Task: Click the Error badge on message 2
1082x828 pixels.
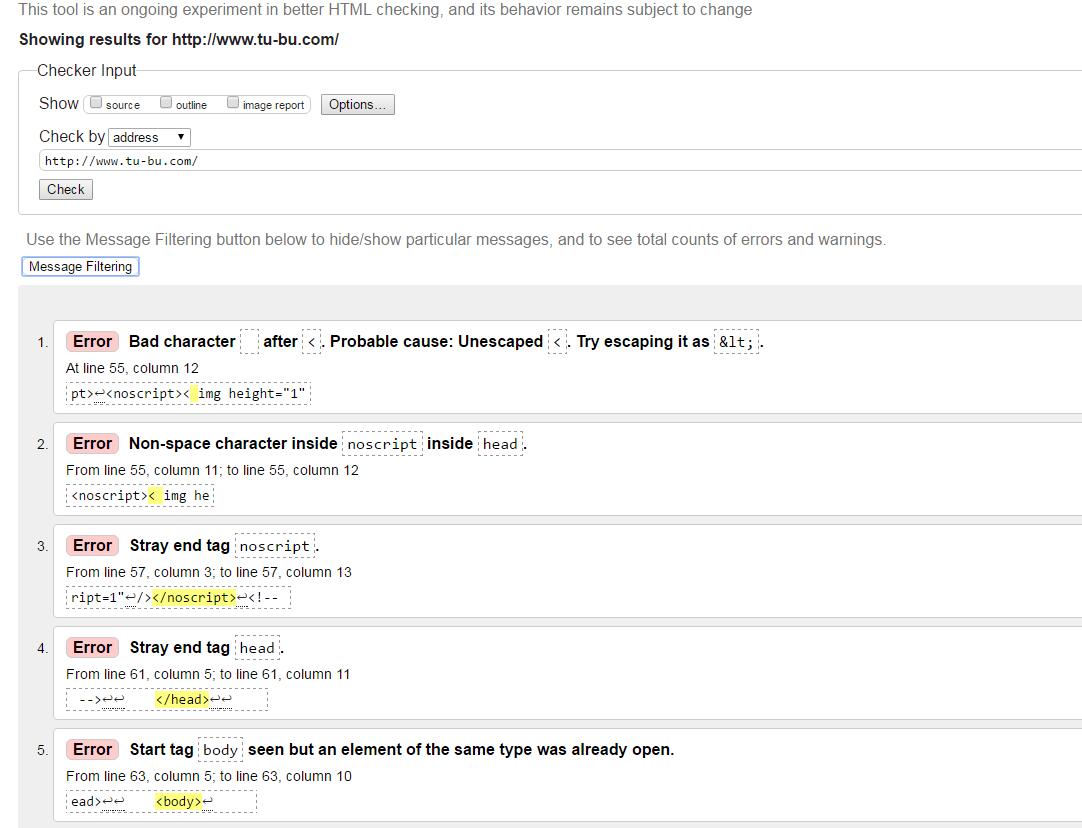Action: pyautogui.click(x=92, y=444)
